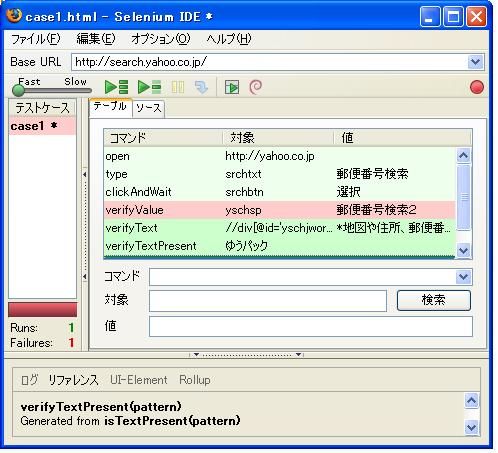Click command table scrollbar up arrow

[464, 155]
